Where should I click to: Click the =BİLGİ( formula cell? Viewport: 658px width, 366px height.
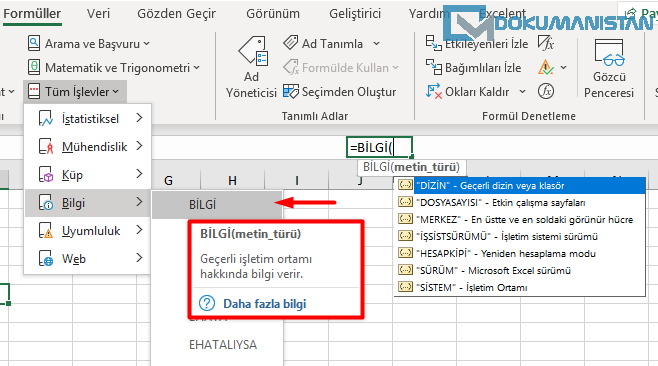pos(379,147)
